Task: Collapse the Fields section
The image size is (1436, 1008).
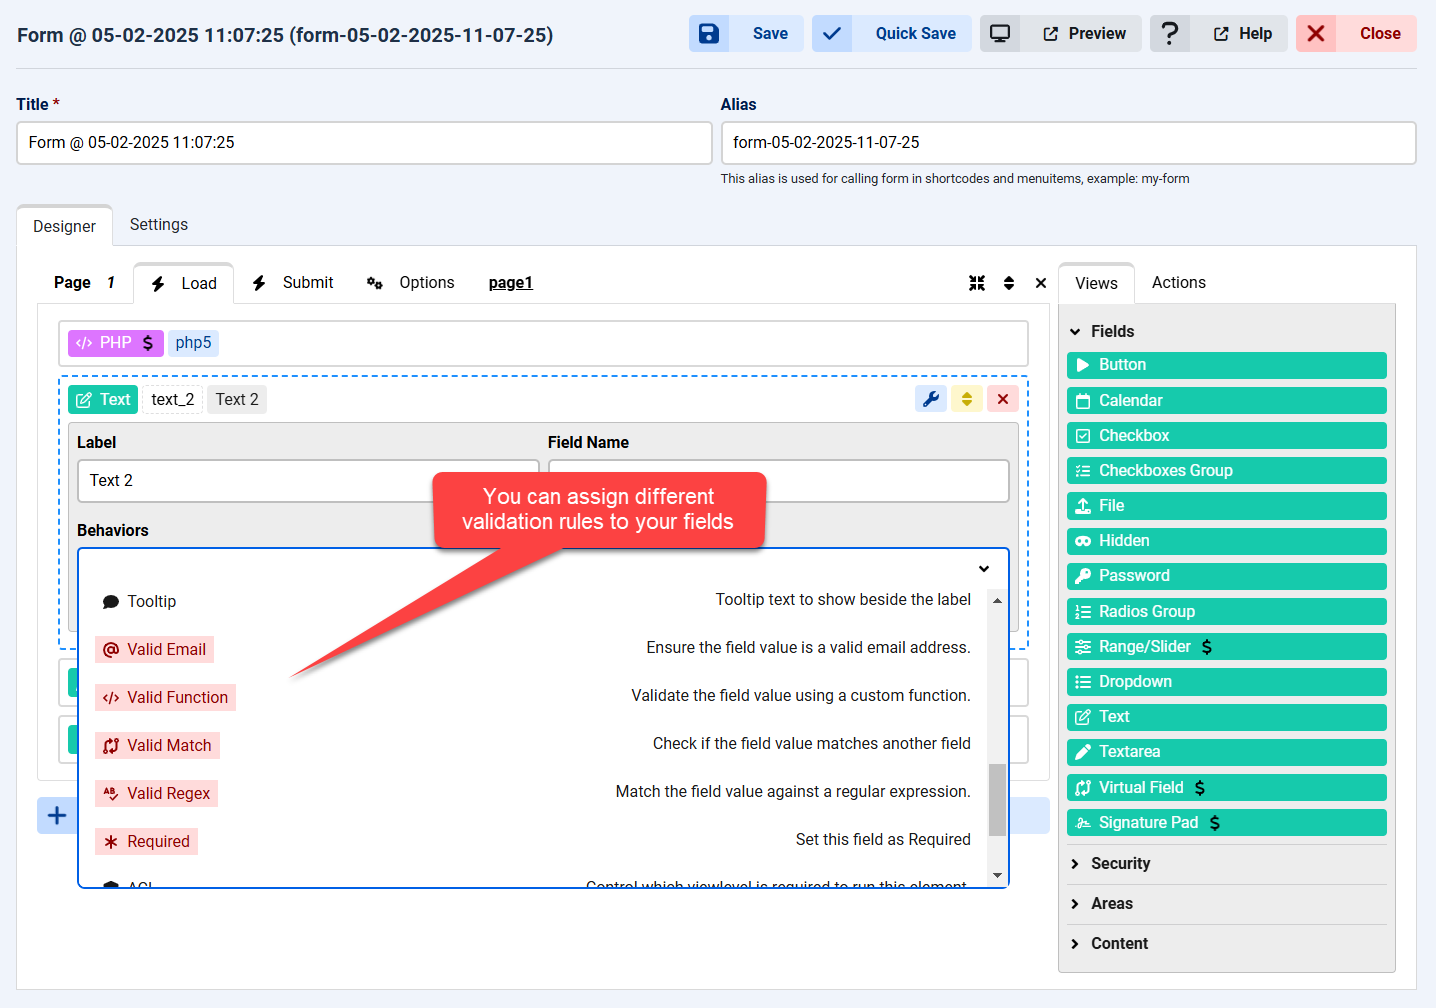Action: point(1076,331)
